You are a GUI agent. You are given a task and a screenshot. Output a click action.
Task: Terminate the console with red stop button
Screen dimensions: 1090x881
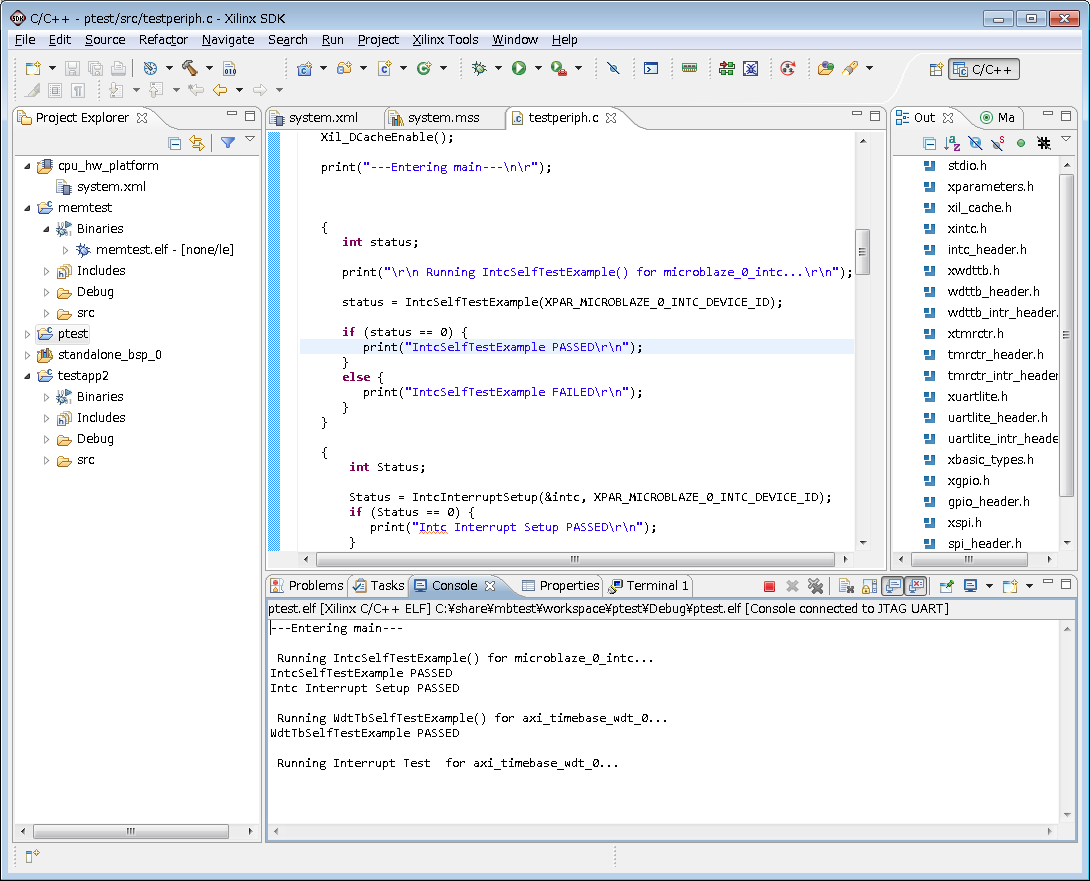click(769, 586)
